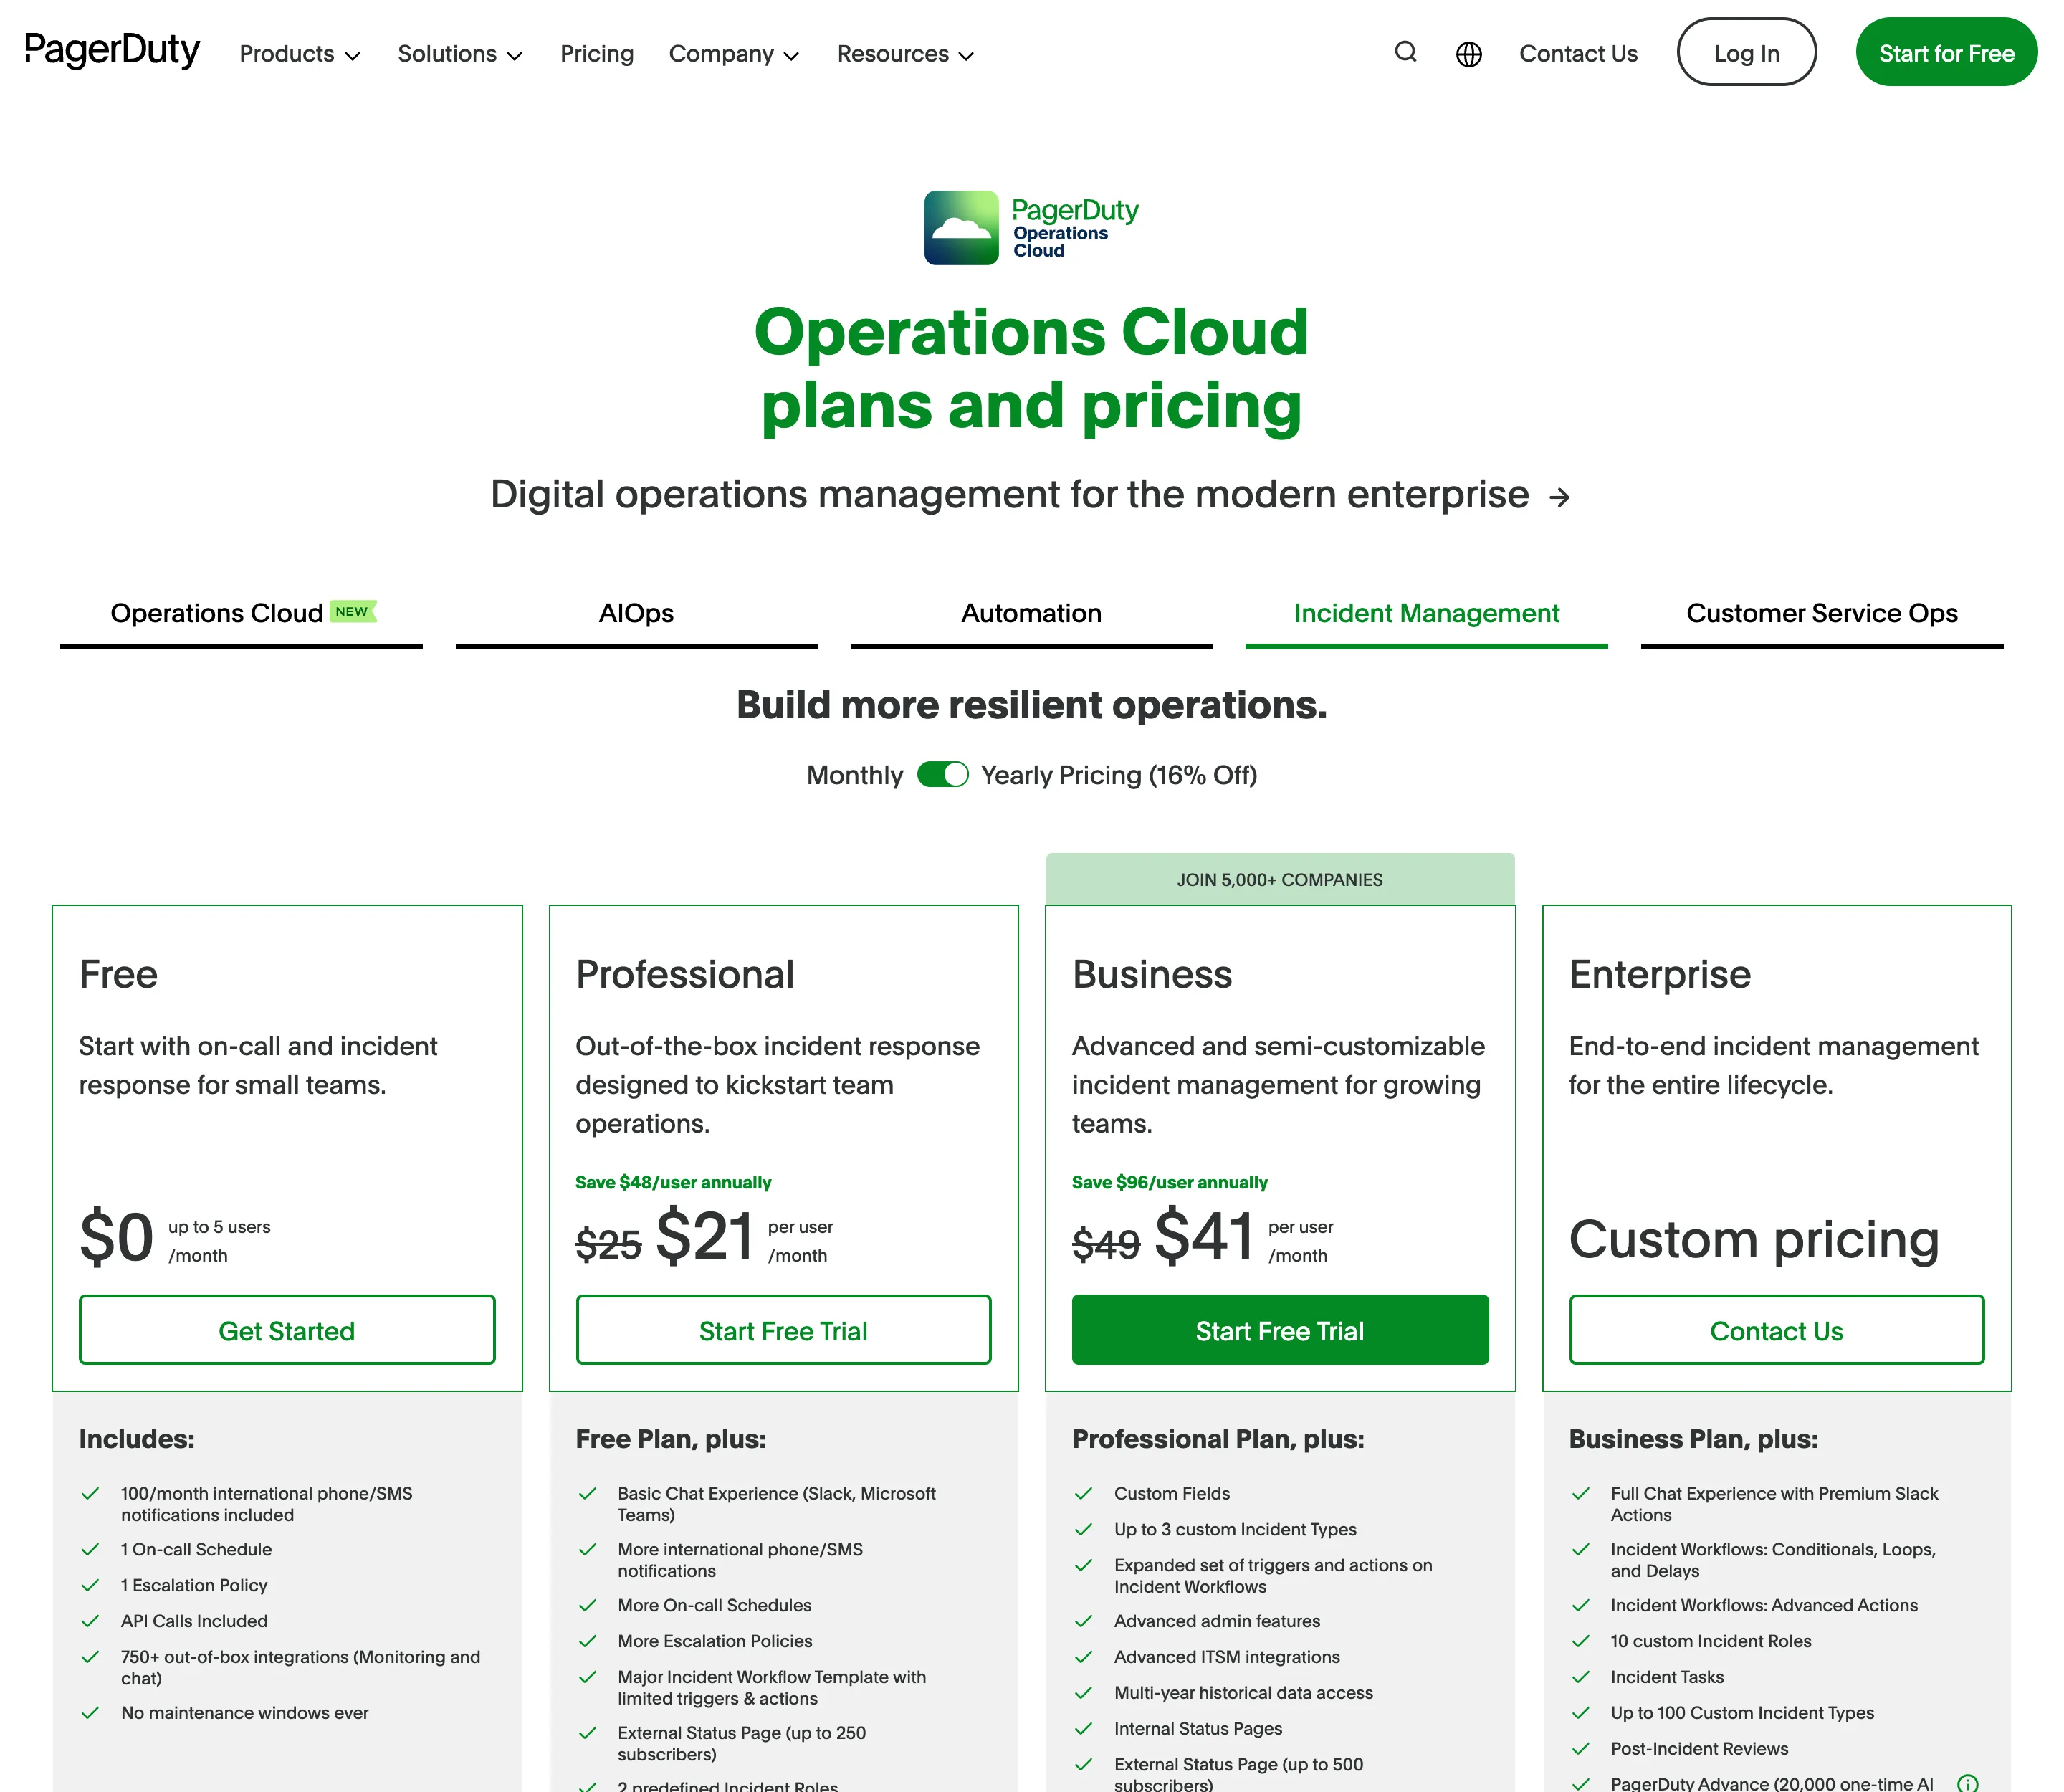Click 'Save $48/user annually' text
2064x1792 pixels.
click(673, 1182)
